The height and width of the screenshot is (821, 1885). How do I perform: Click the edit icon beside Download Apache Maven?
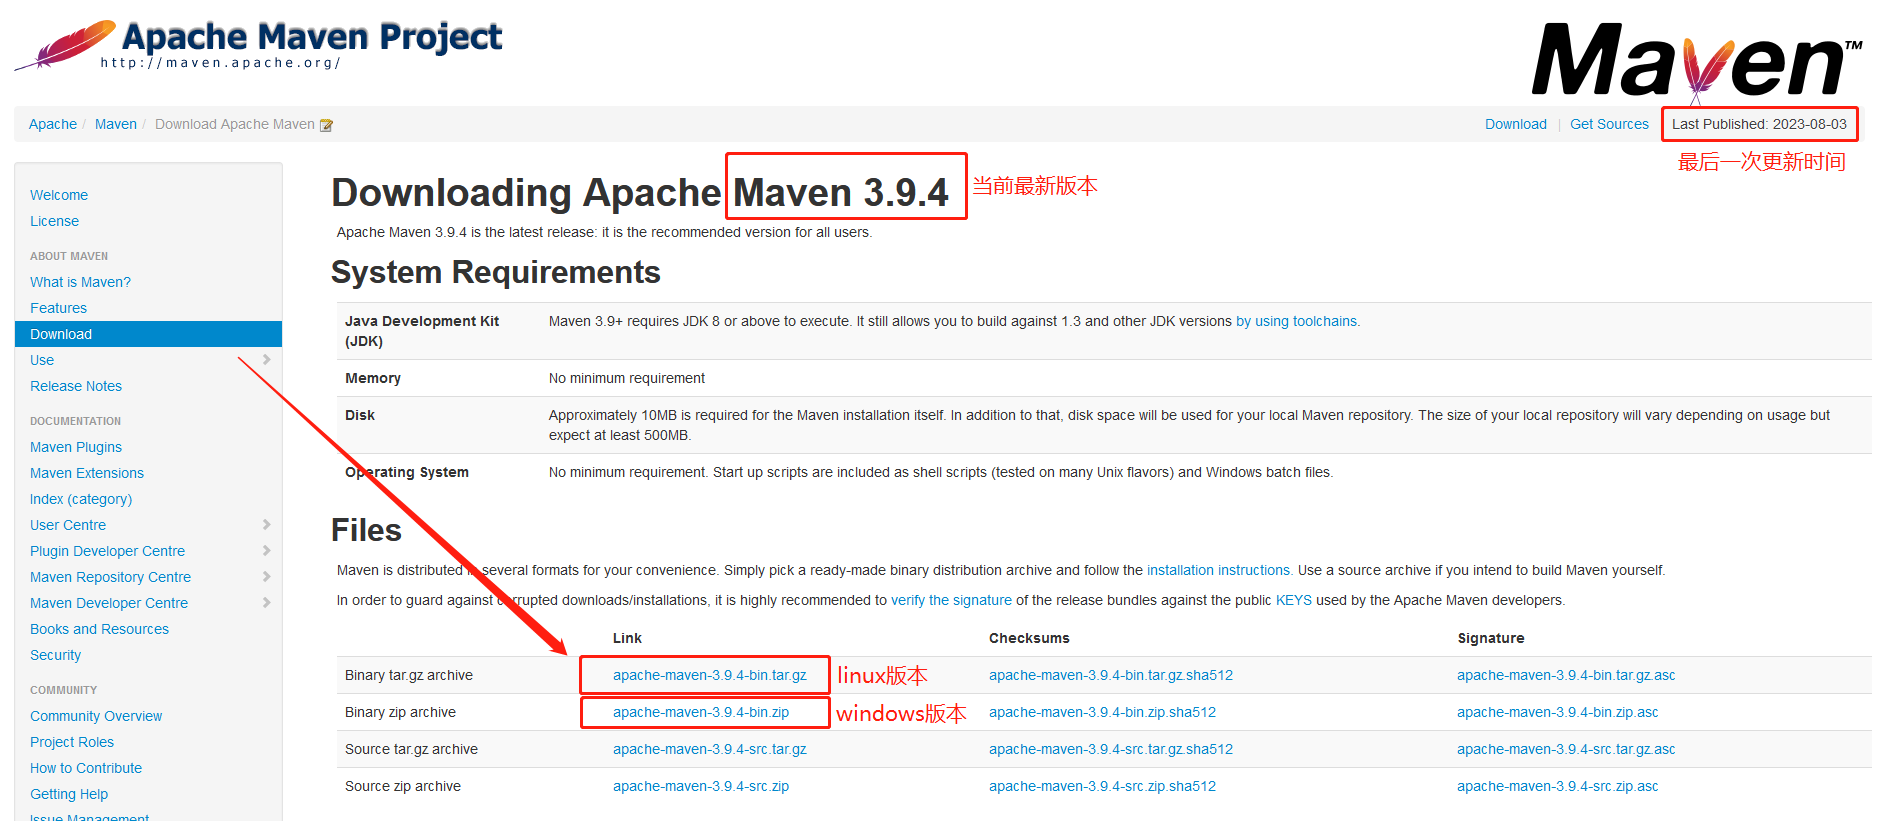[326, 125]
